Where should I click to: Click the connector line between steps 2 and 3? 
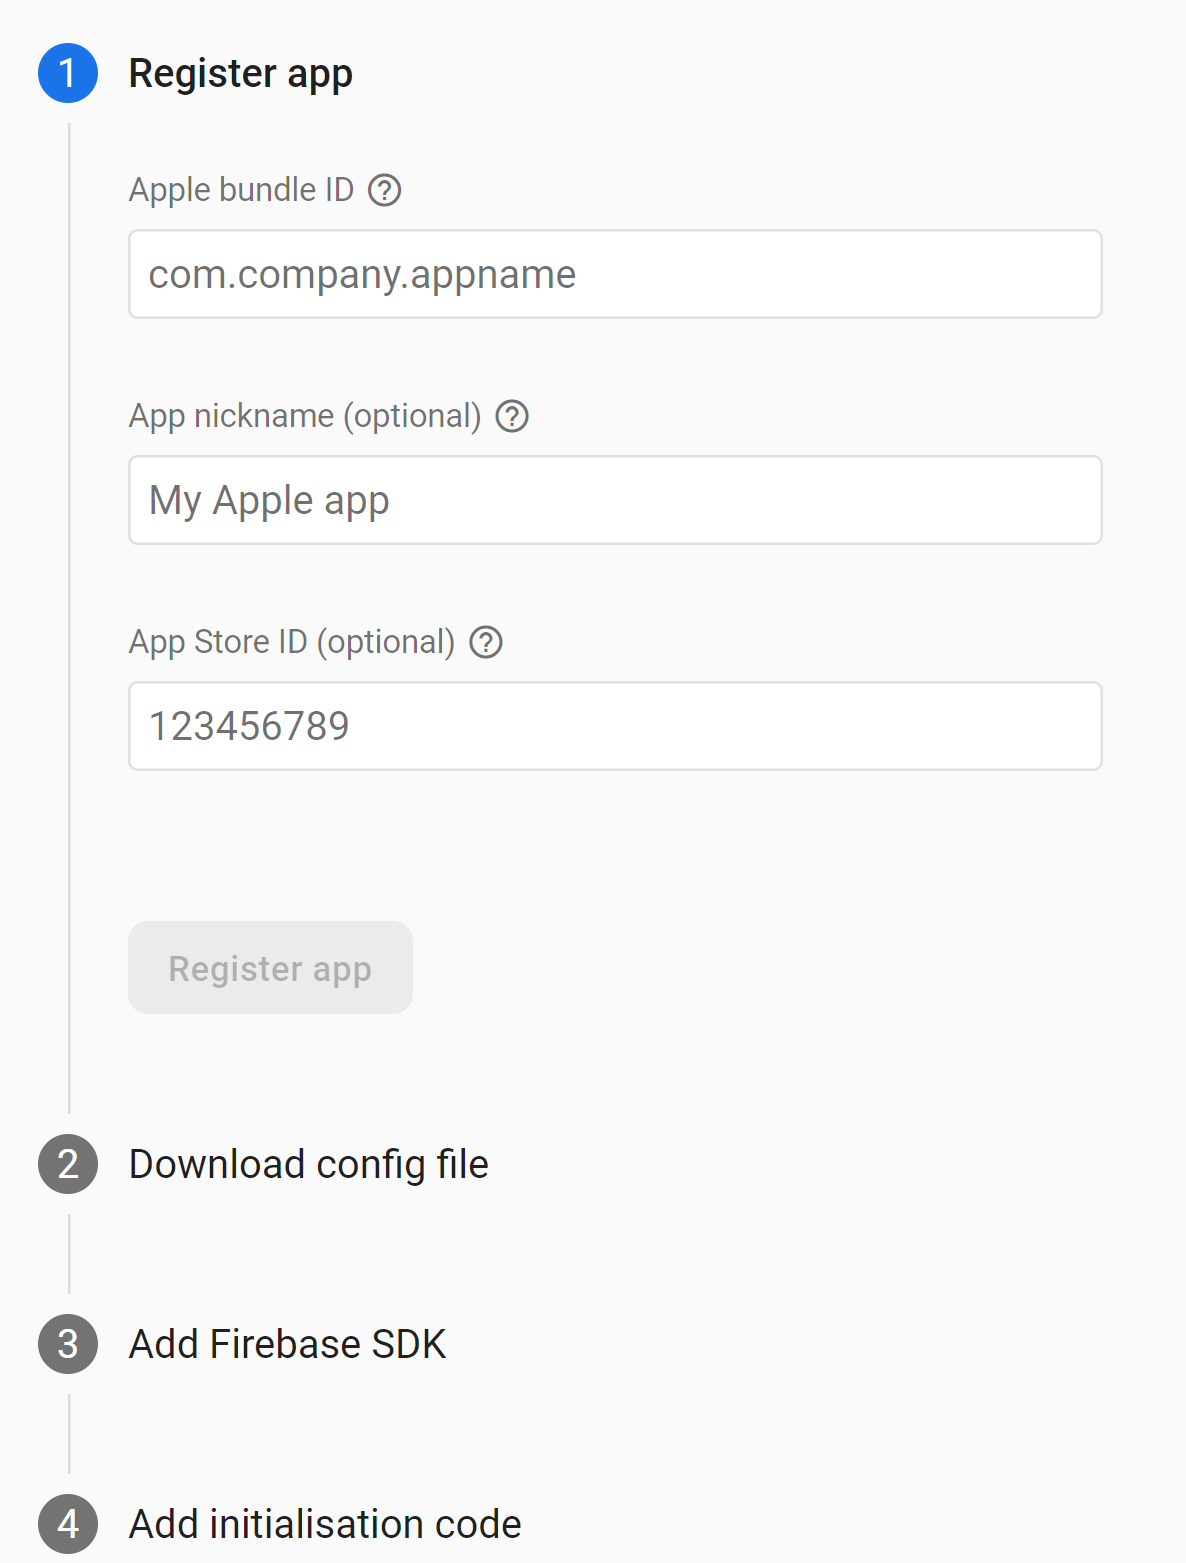click(x=69, y=1254)
